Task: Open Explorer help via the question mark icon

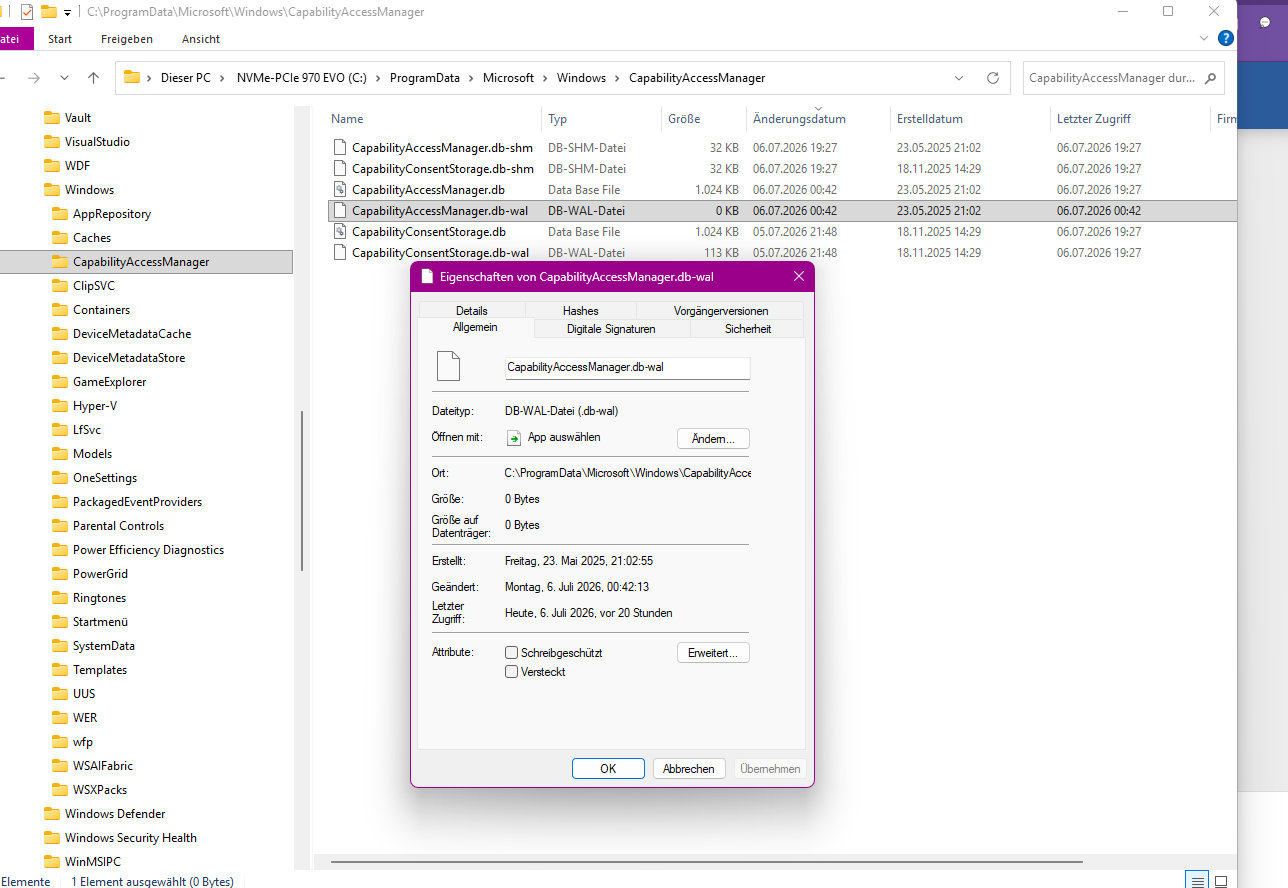Action: 1225,38
